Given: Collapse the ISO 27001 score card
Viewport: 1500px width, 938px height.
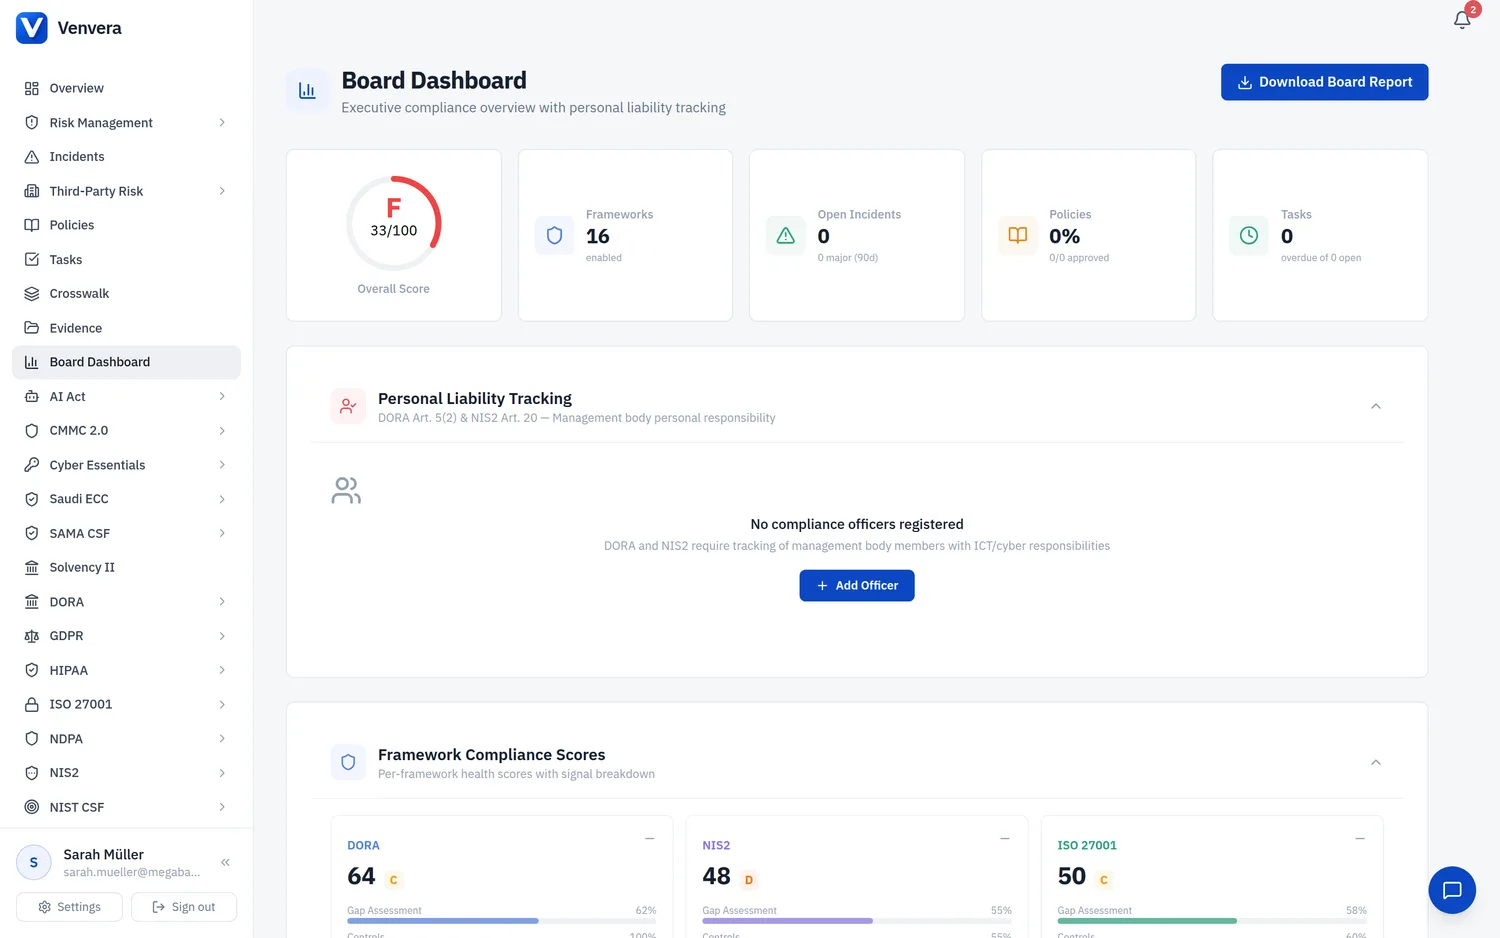Looking at the screenshot, I should pyautogui.click(x=1360, y=838).
